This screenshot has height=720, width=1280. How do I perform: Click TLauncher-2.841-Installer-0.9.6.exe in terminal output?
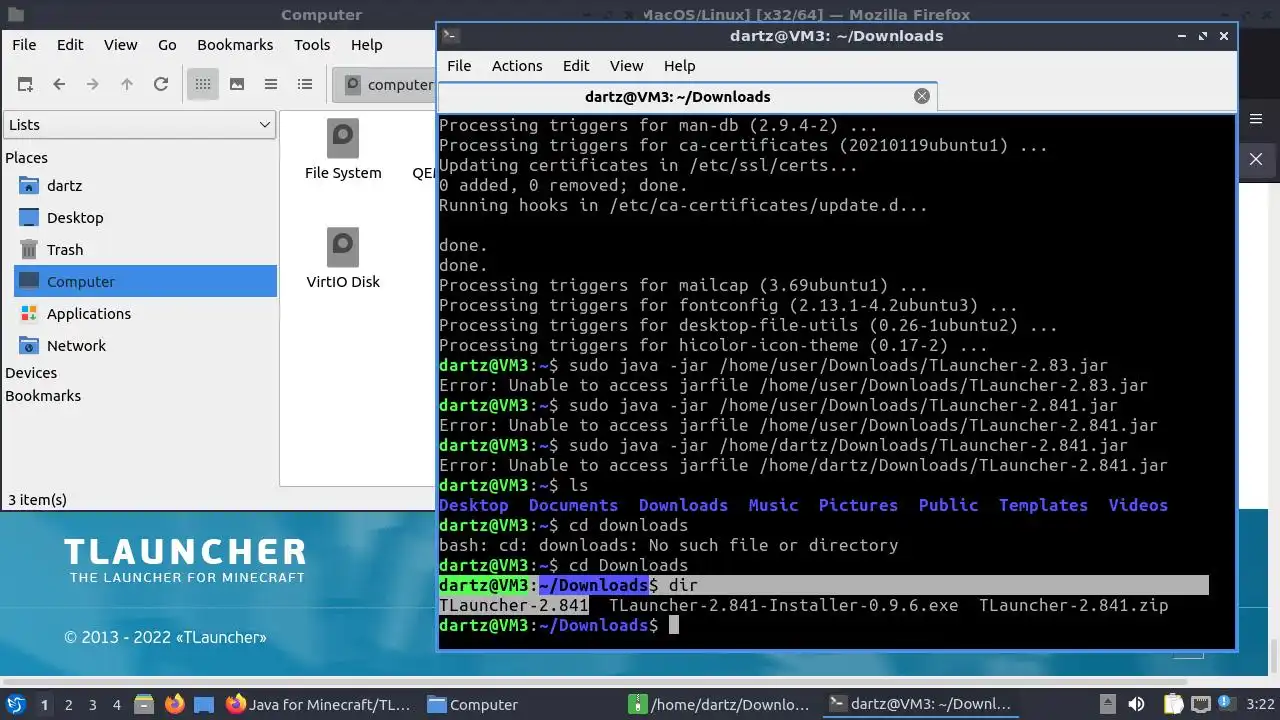click(783, 605)
